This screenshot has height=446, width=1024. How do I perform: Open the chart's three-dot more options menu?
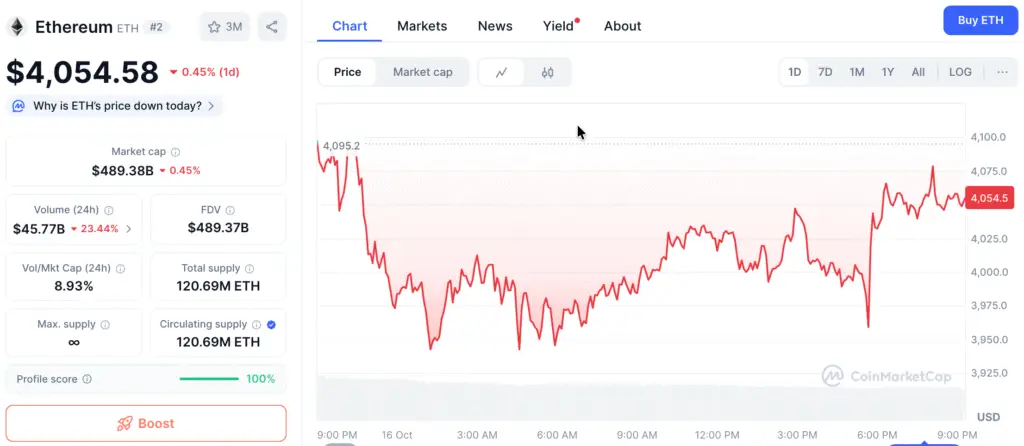click(x=1002, y=72)
